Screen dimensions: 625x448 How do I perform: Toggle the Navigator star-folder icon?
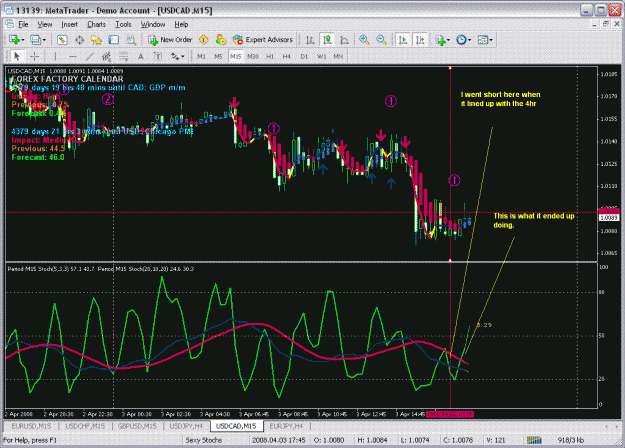point(96,39)
